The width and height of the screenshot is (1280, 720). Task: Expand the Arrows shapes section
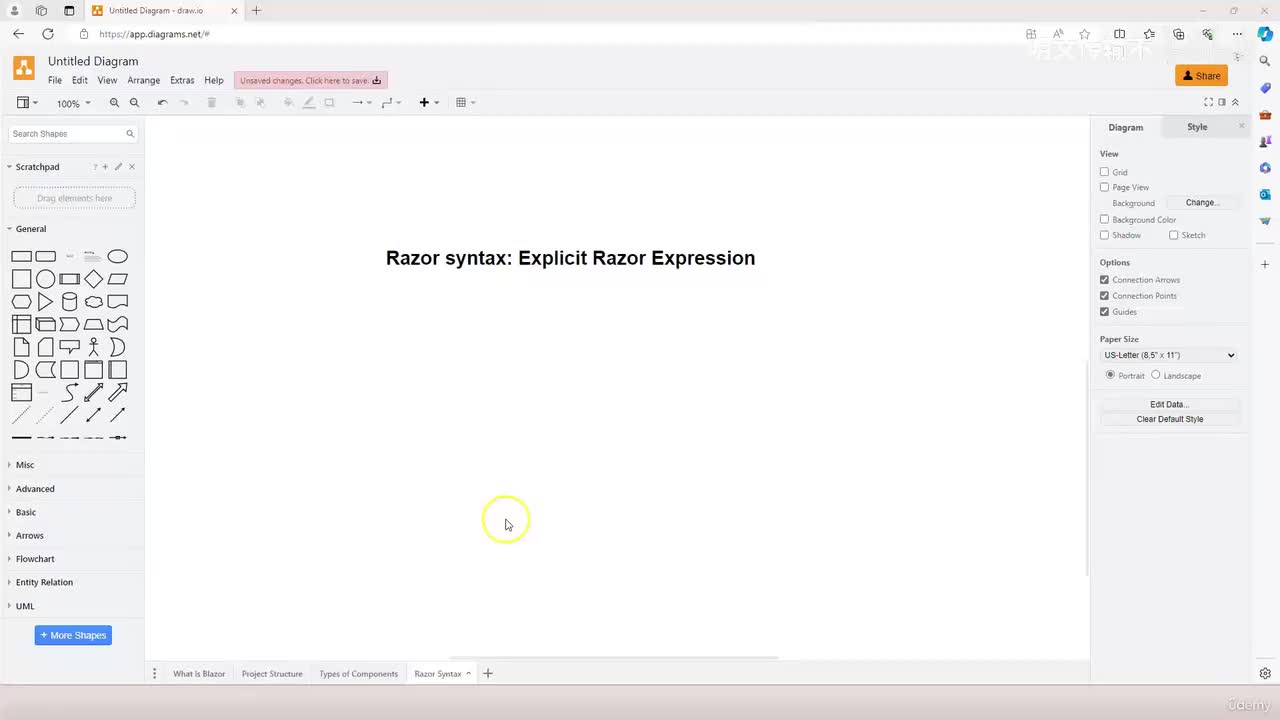pos(30,536)
